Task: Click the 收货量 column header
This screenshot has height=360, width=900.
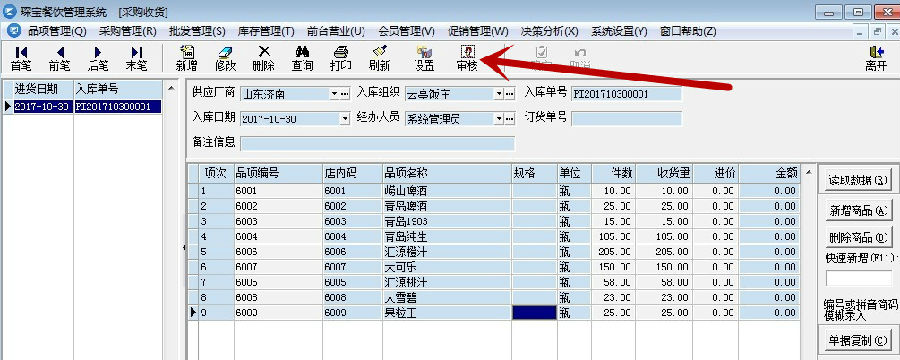Action: (664, 173)
